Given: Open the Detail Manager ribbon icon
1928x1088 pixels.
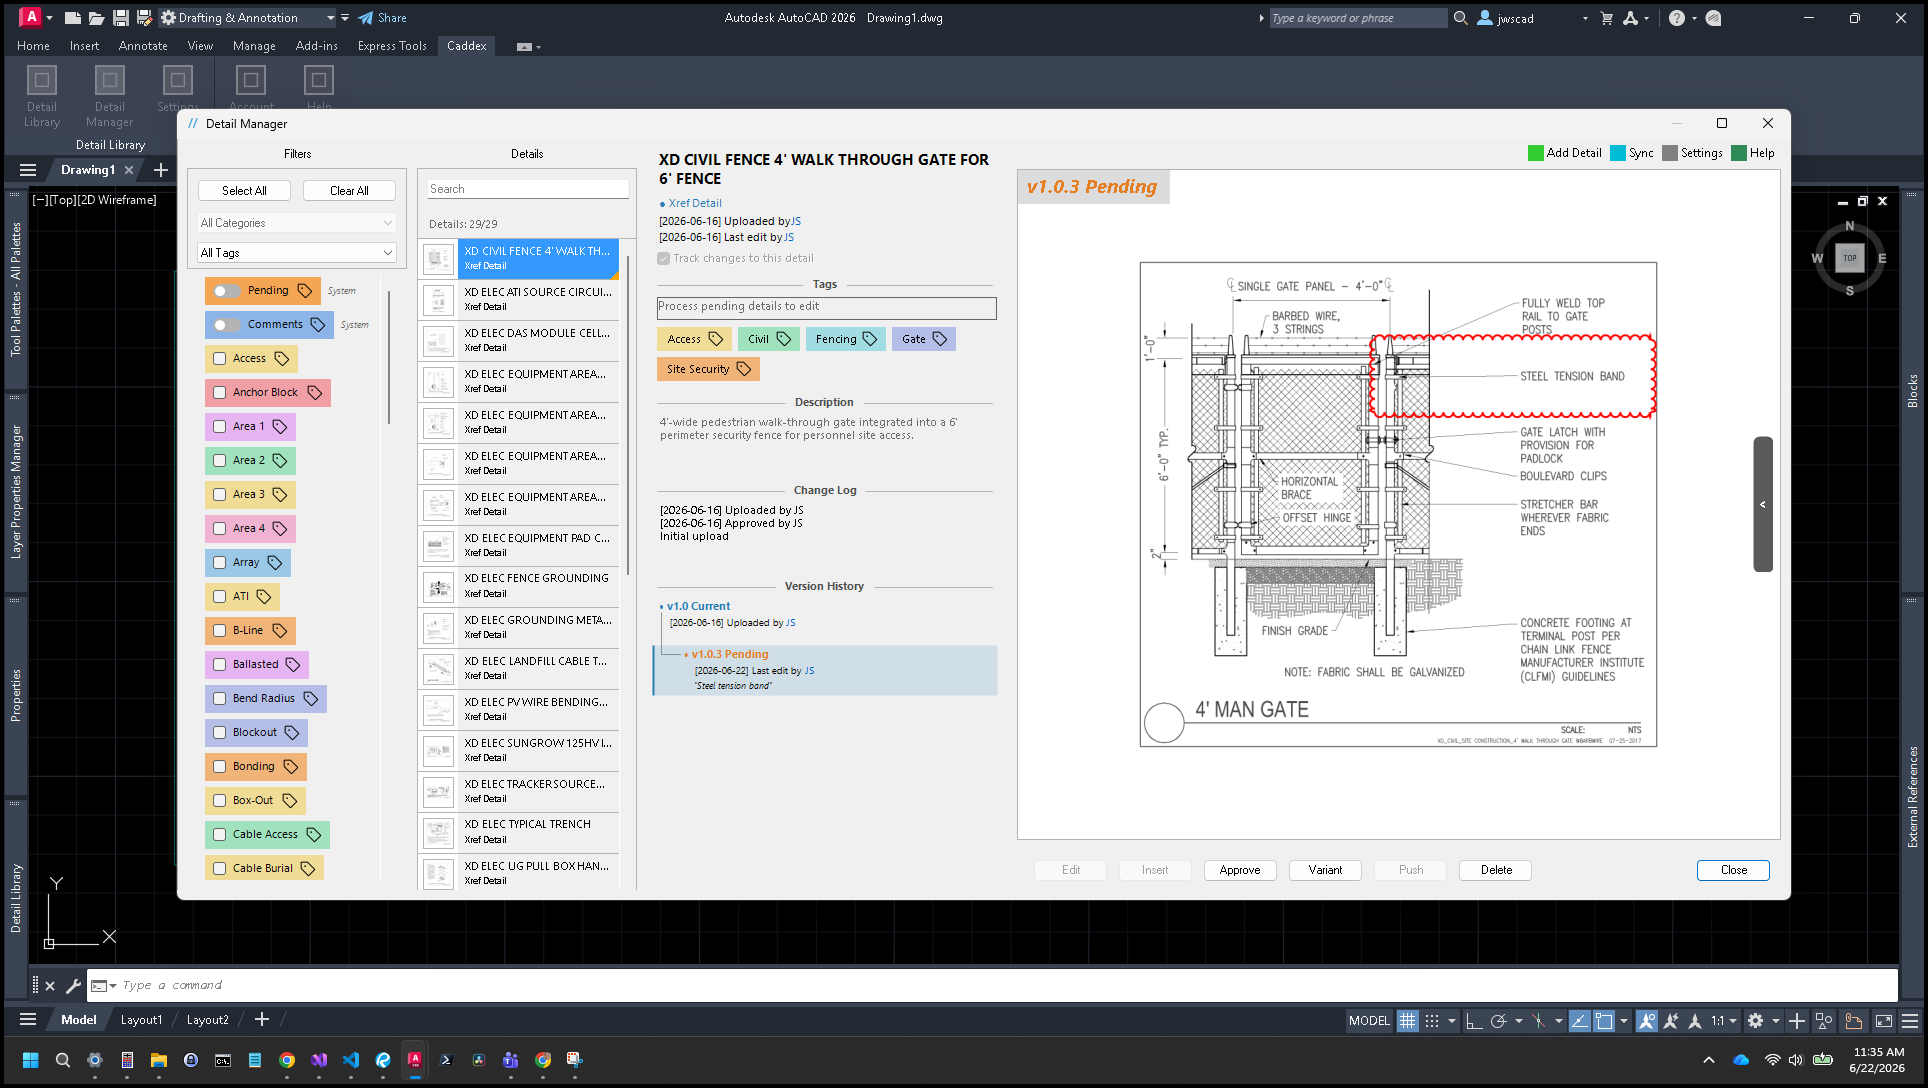Looking at the screenshot, I should pos(110,80).
